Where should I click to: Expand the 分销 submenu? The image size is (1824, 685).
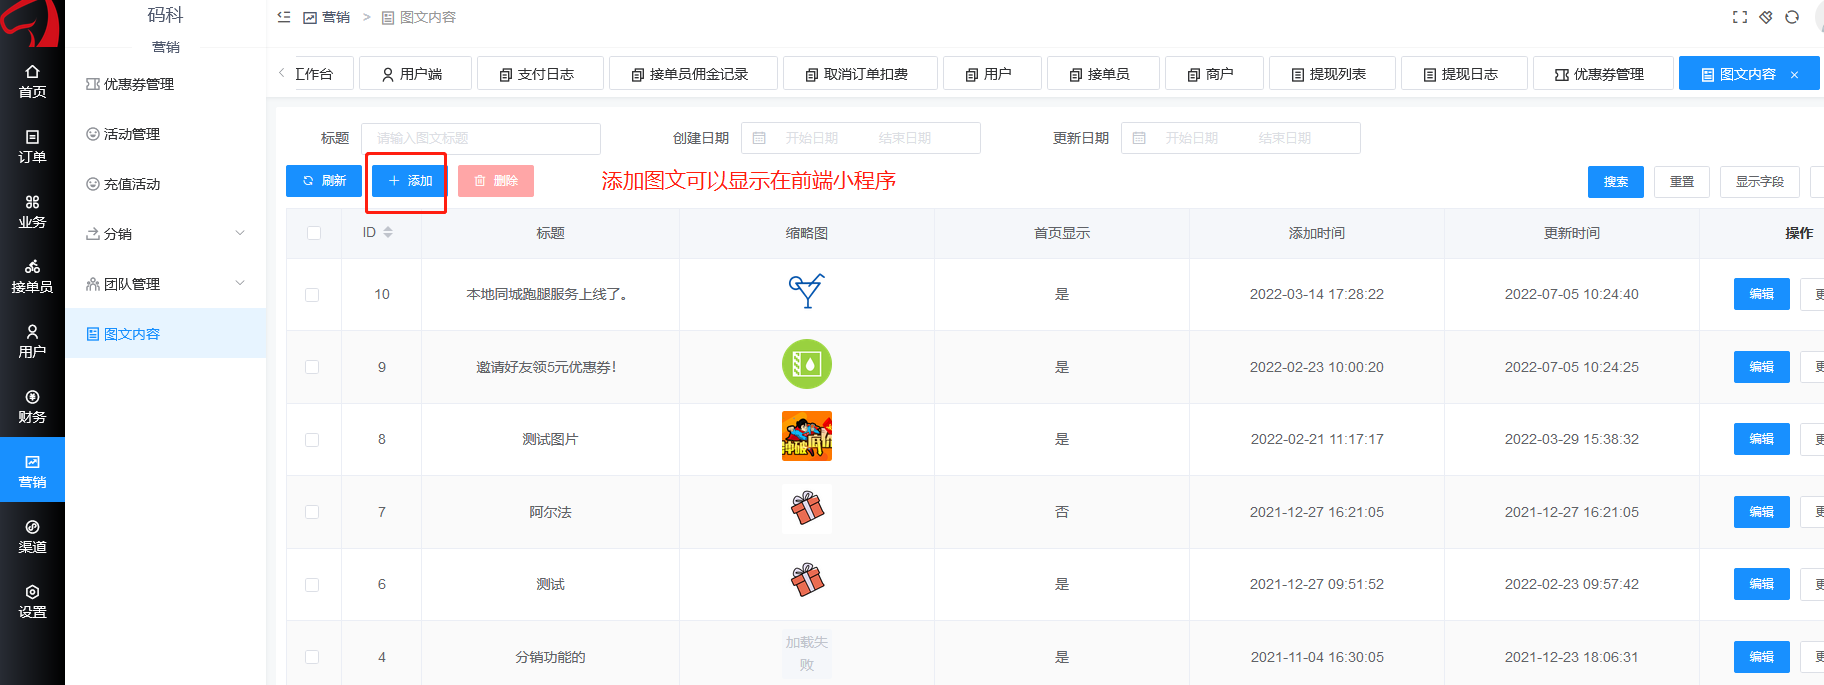[x=239, y=233]
